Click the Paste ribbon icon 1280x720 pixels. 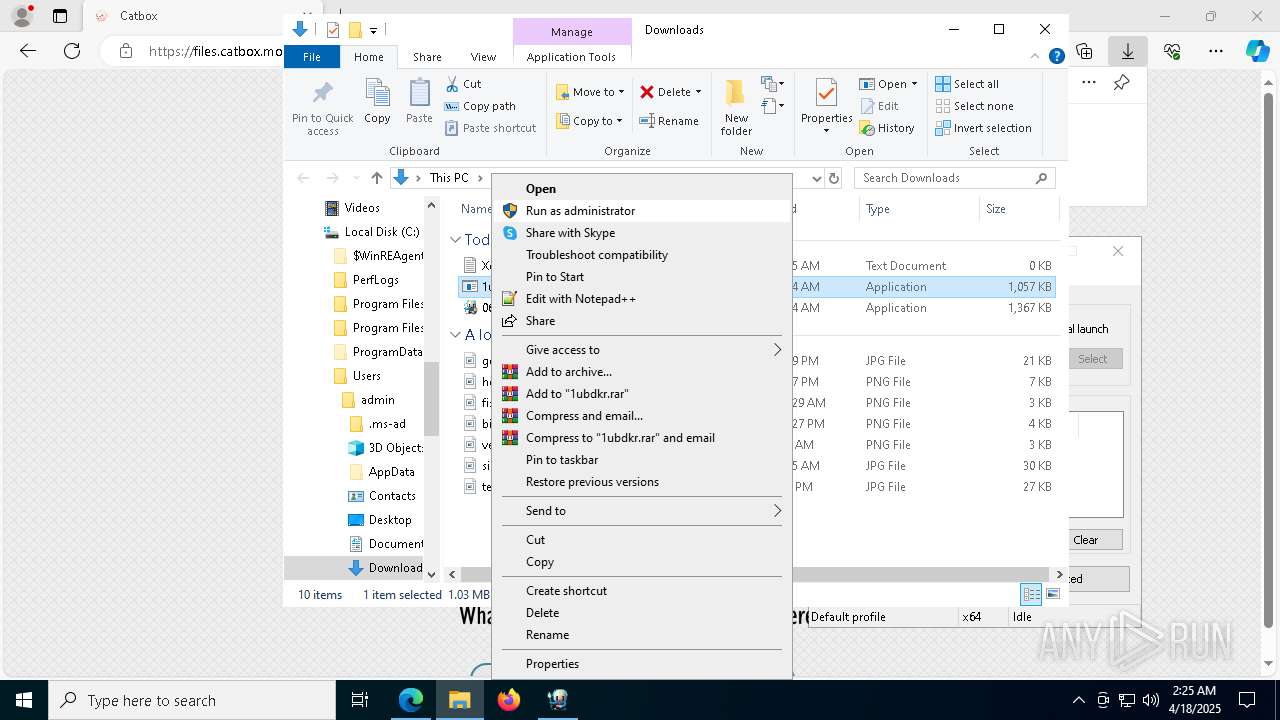pyautogui.click(x=419, y=101)
